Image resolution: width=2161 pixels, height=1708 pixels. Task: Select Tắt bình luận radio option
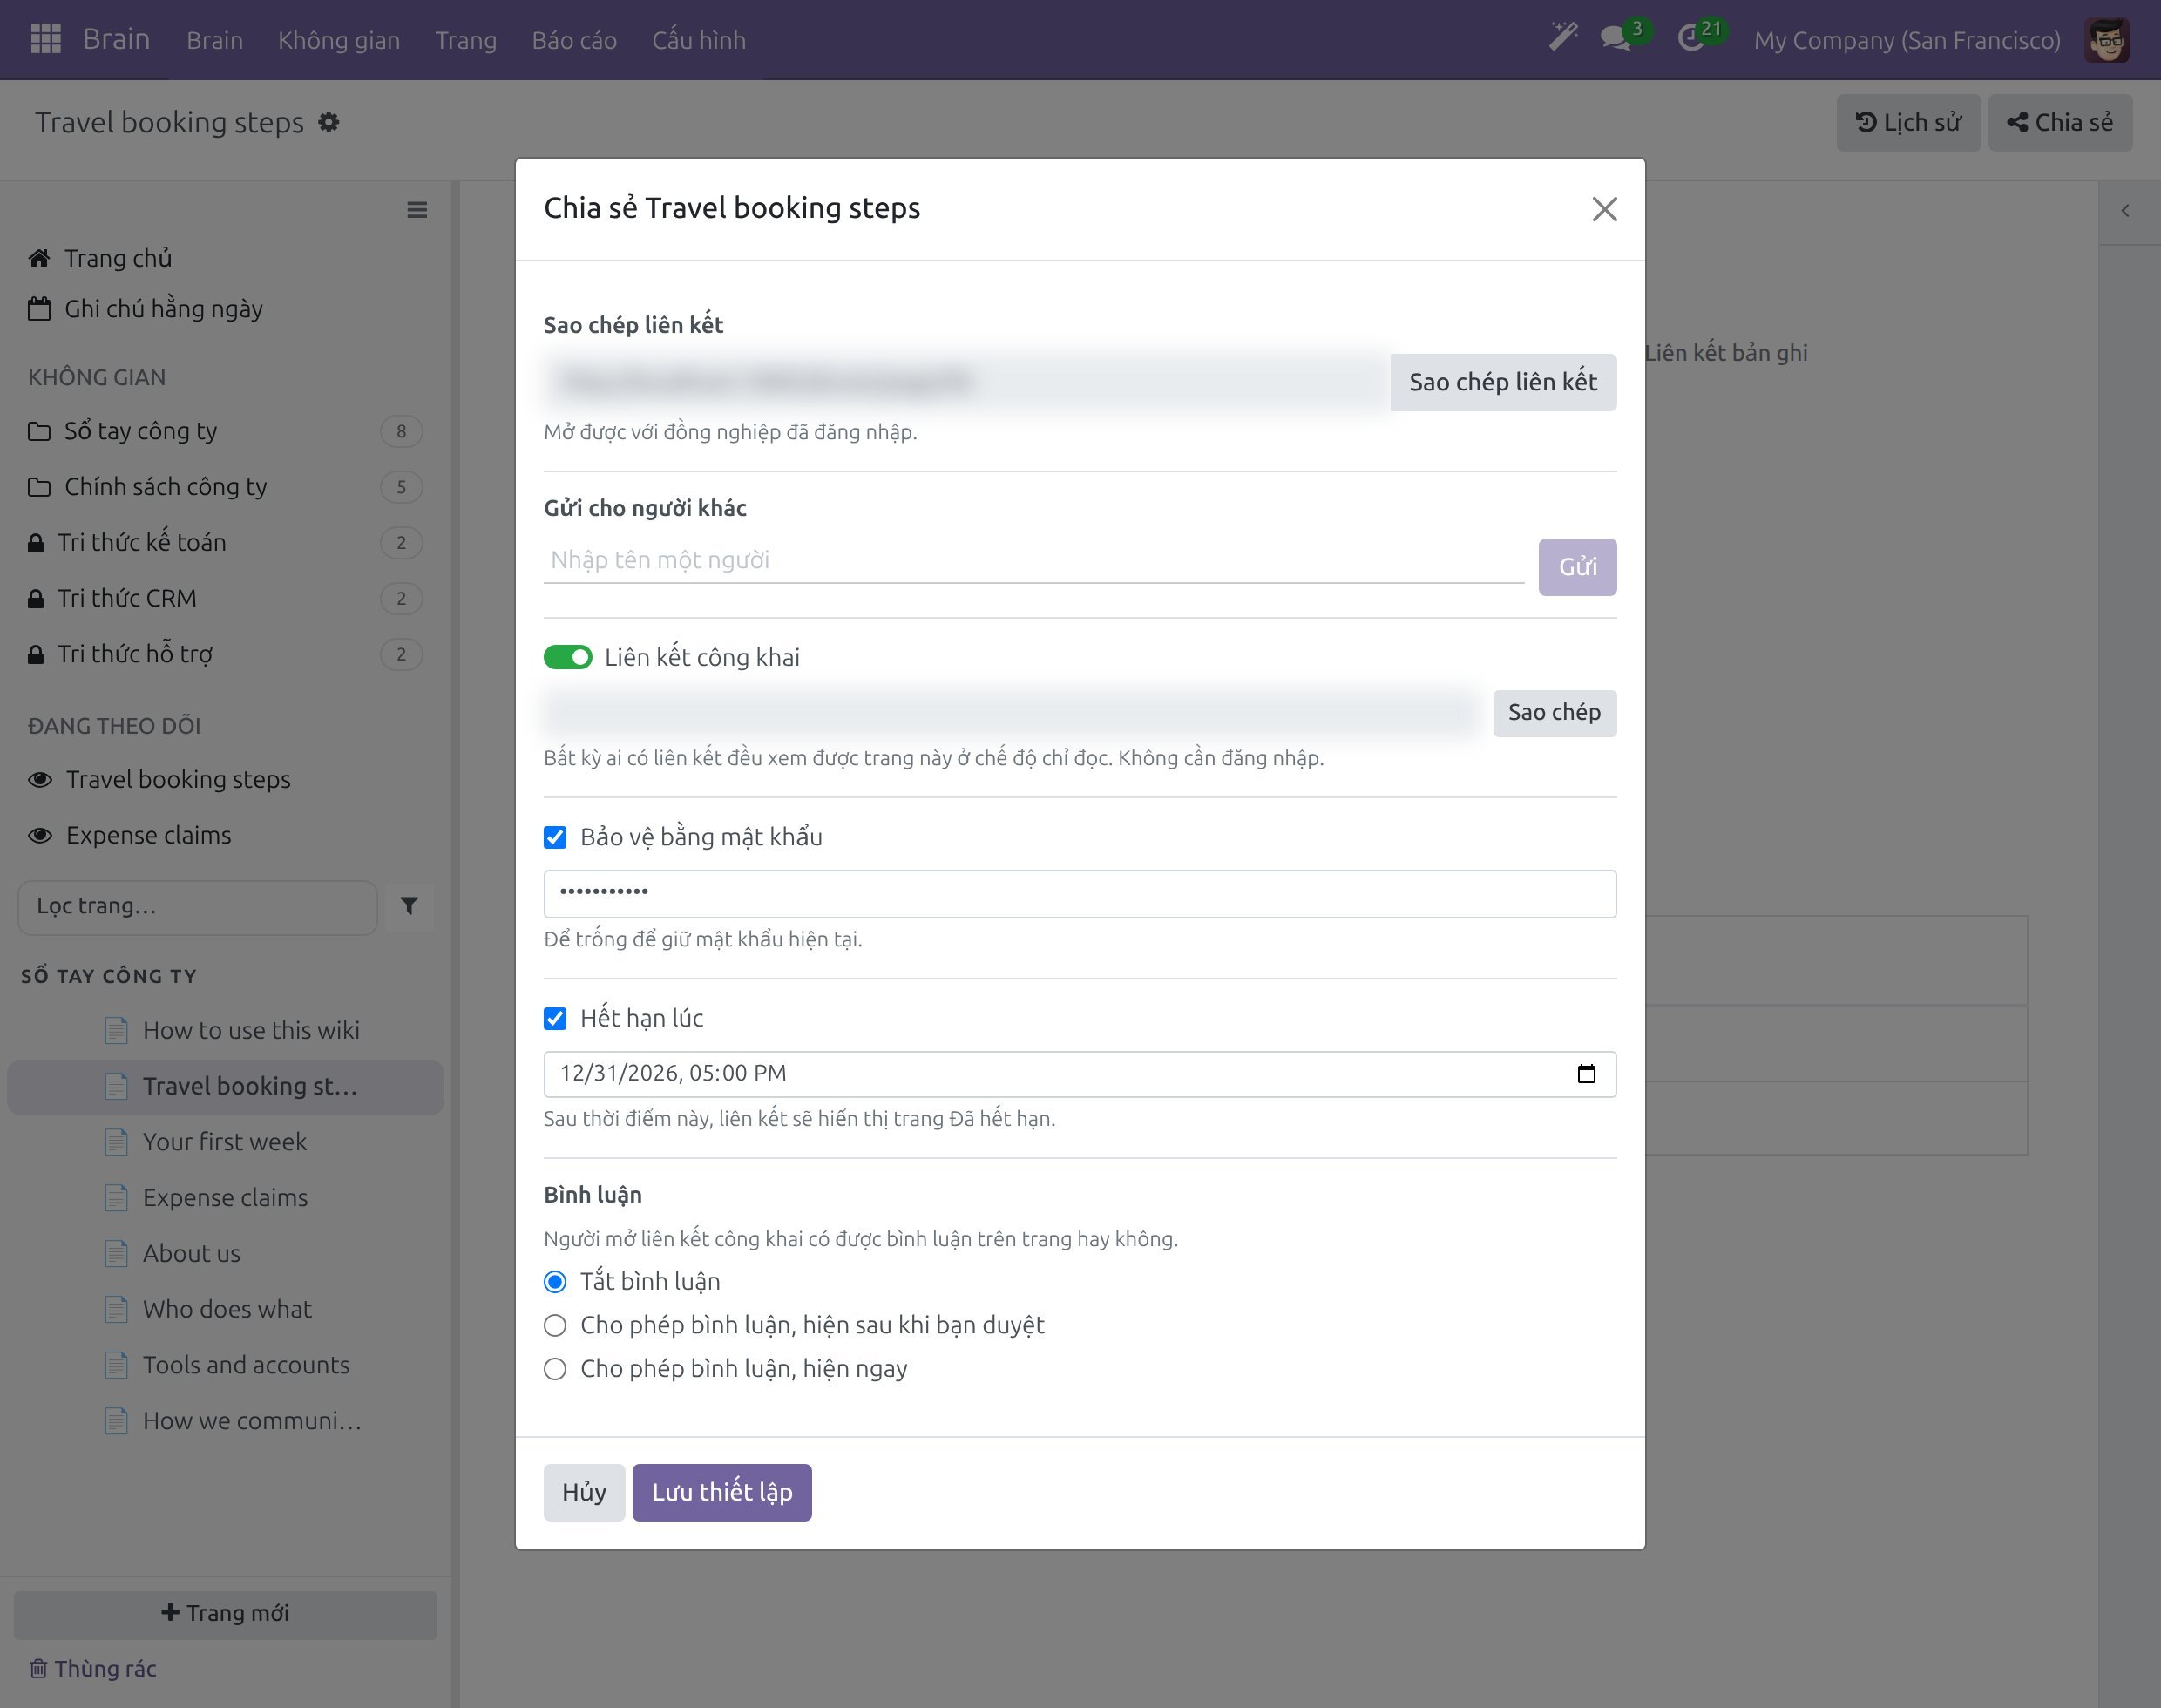[555, 1282]
